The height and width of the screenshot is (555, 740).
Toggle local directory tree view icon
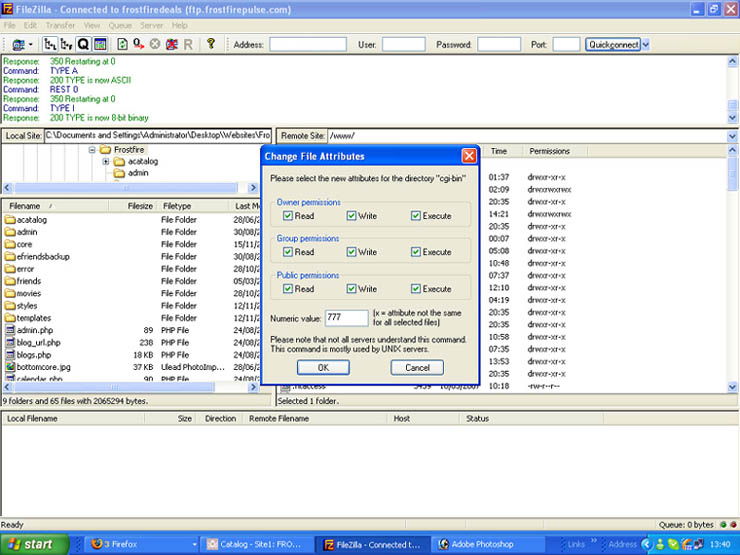pos(50,44)
